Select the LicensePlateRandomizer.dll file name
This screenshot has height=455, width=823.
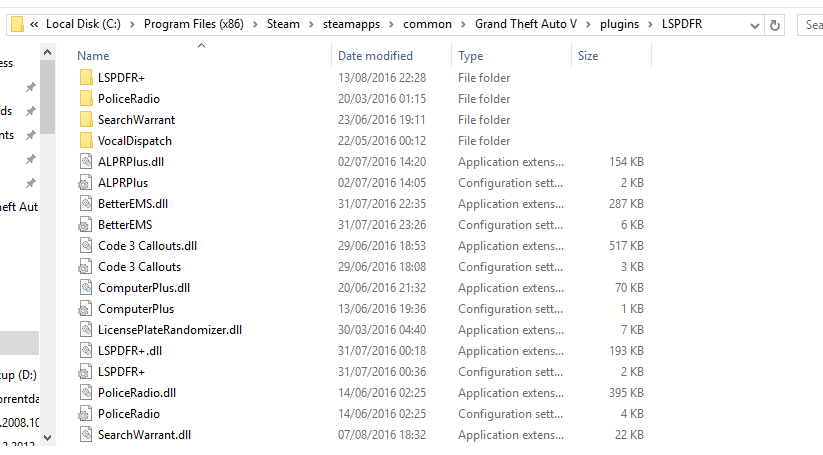point(170,330)
